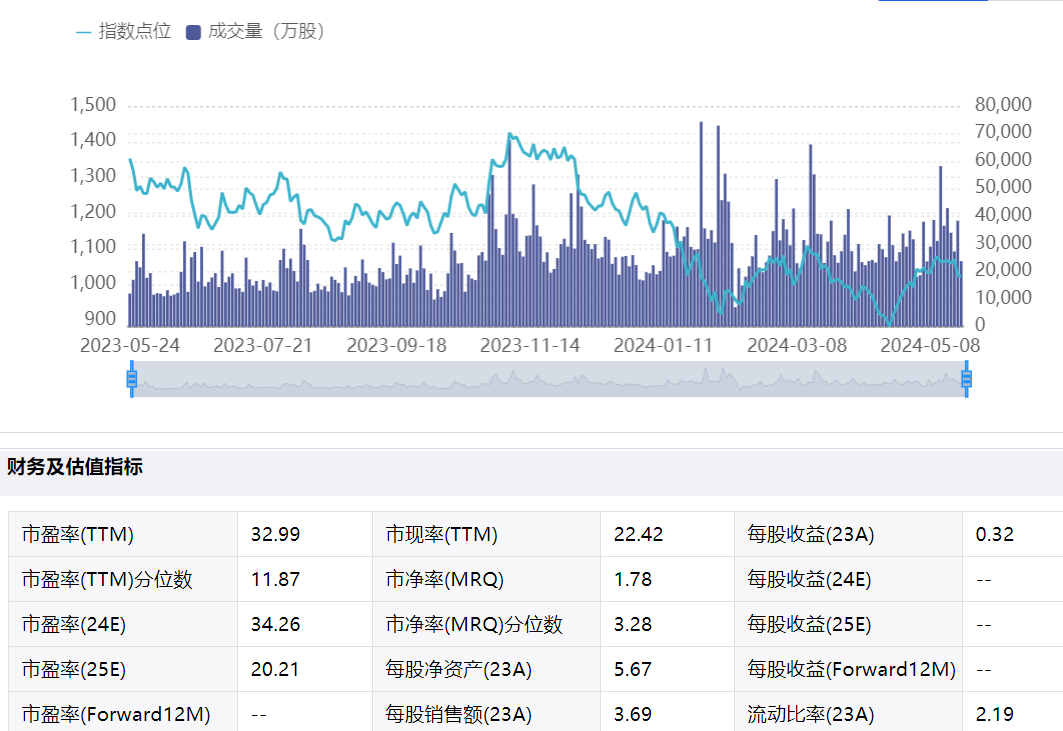Click the 流动比率(23A) value 2.19

click(x=994, y=715)
